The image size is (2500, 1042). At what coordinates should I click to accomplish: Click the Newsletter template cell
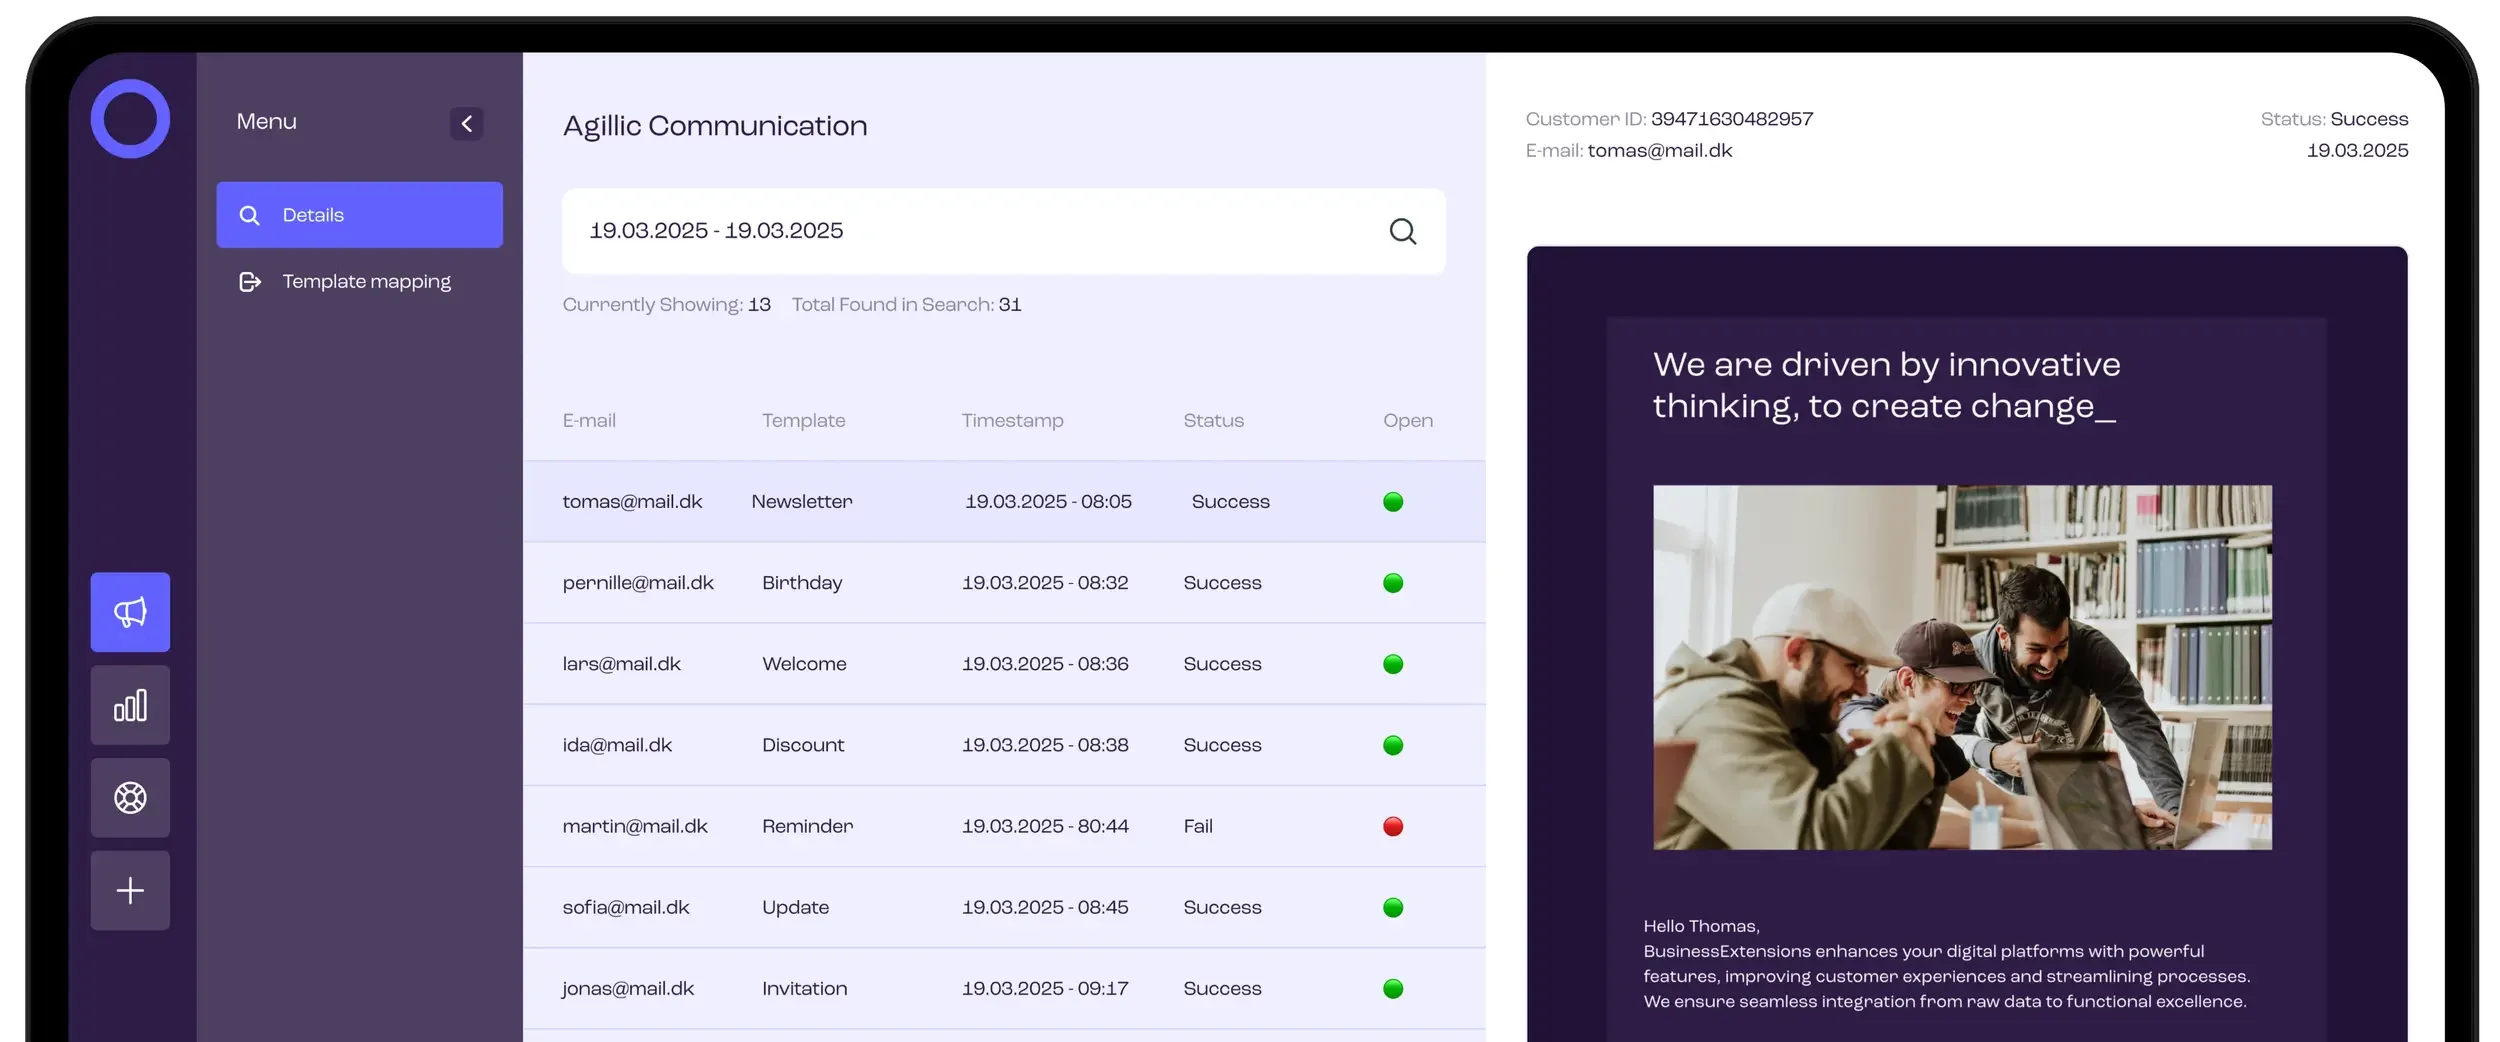802,502
